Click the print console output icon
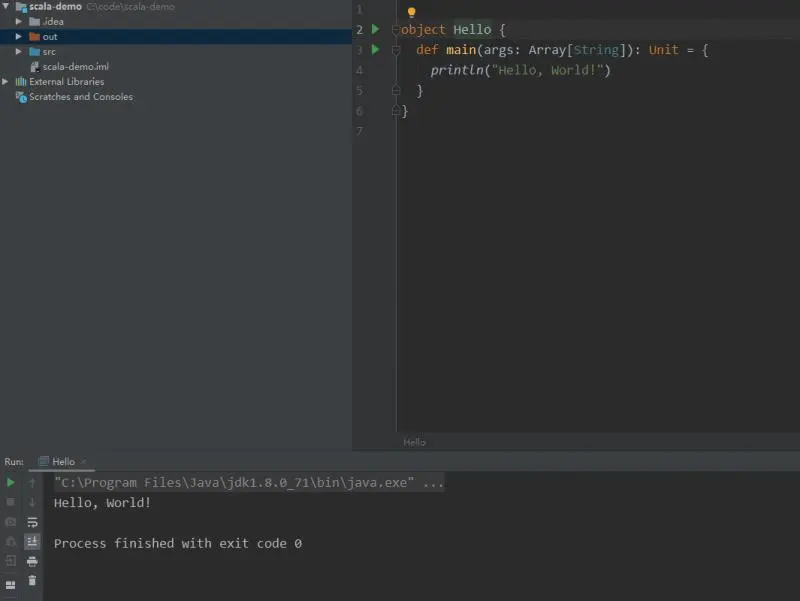This screenshot has height=601, width=800. tap(32, 562)
